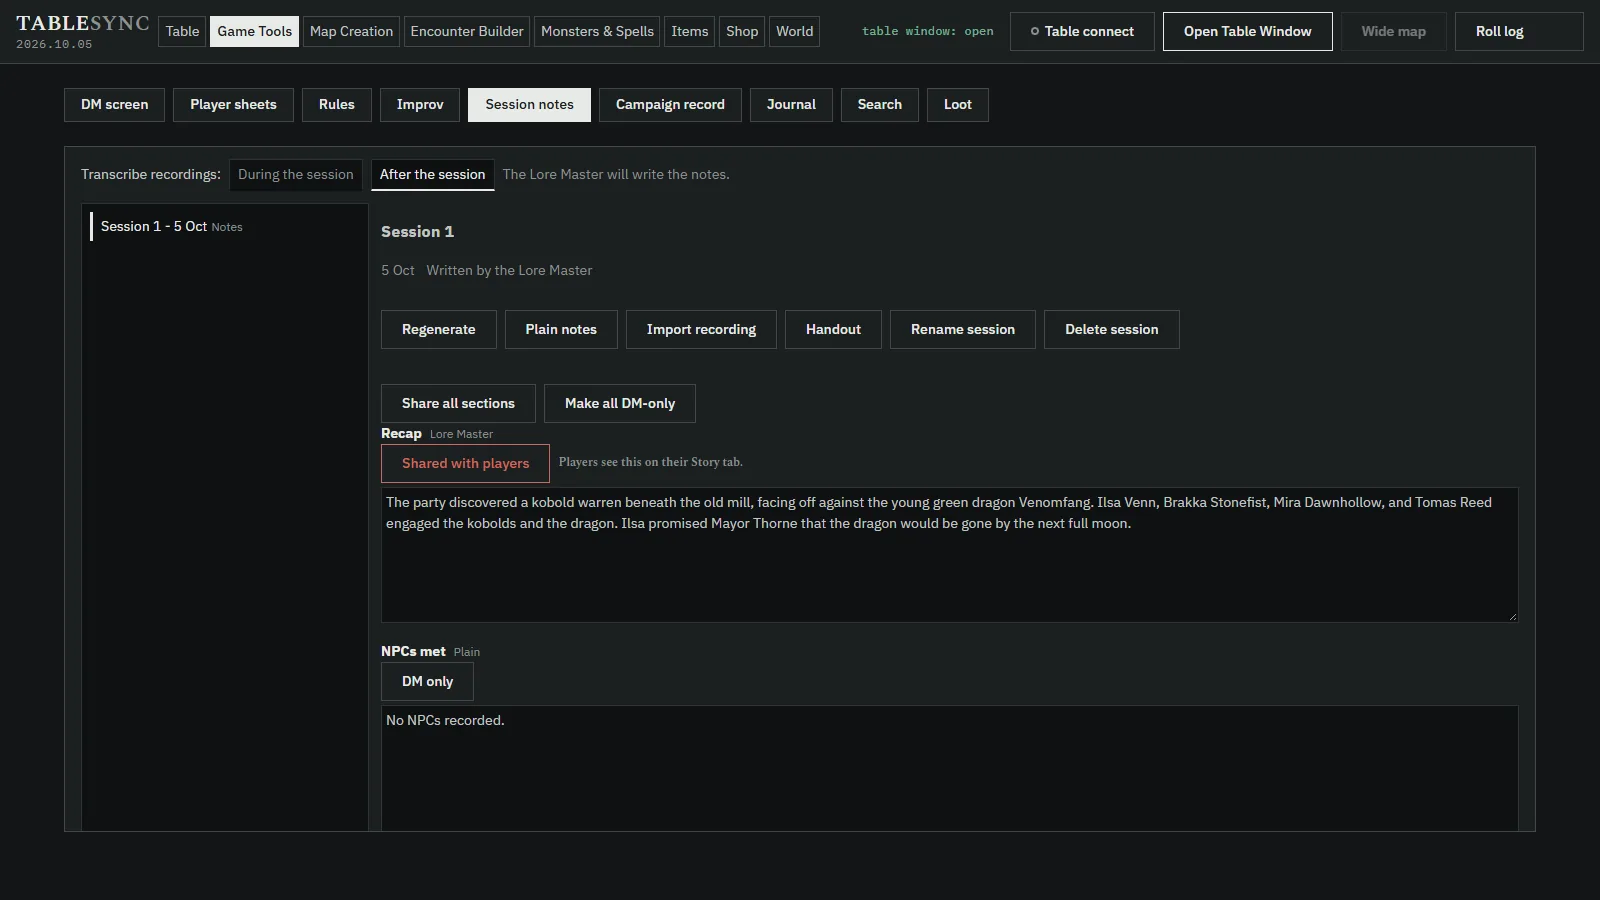Select the Session notes subtab
Viewport: 1600px width, 900px height.
tap(529, 105)
